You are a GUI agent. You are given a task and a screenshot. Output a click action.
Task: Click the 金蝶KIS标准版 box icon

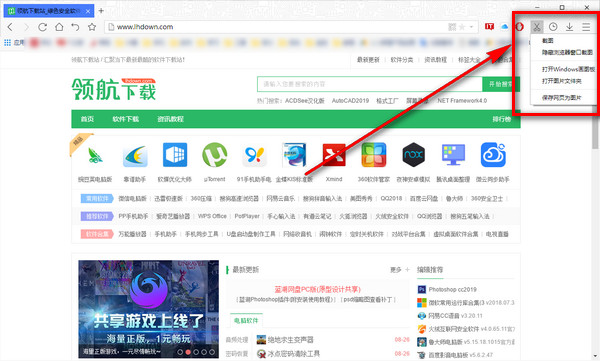click(294, 155)
